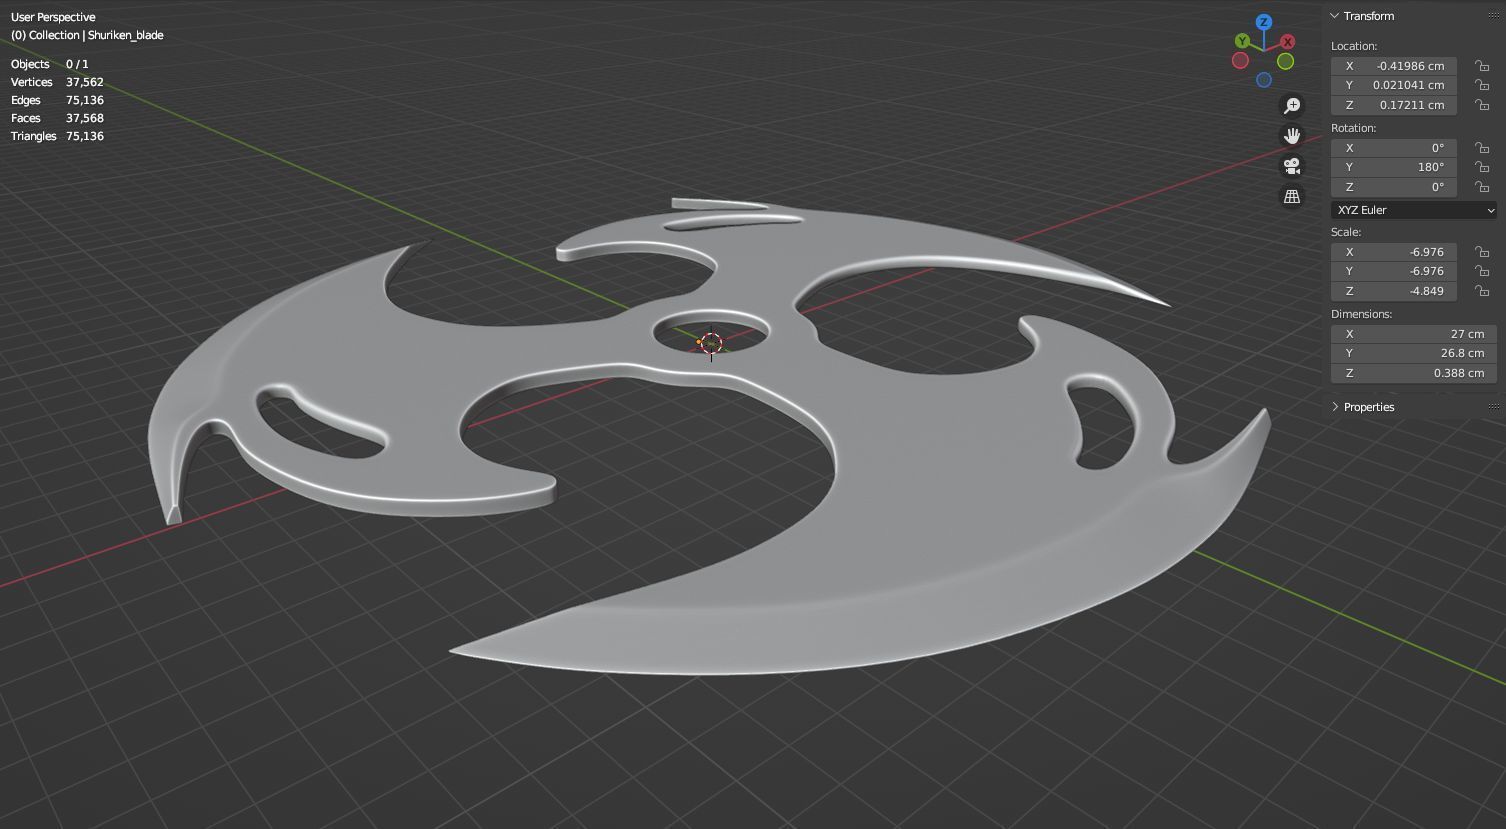This screenshot has width=1506, height=829.
Task: Click the Scale X field -6.976
Action: tap(1394, 252)
